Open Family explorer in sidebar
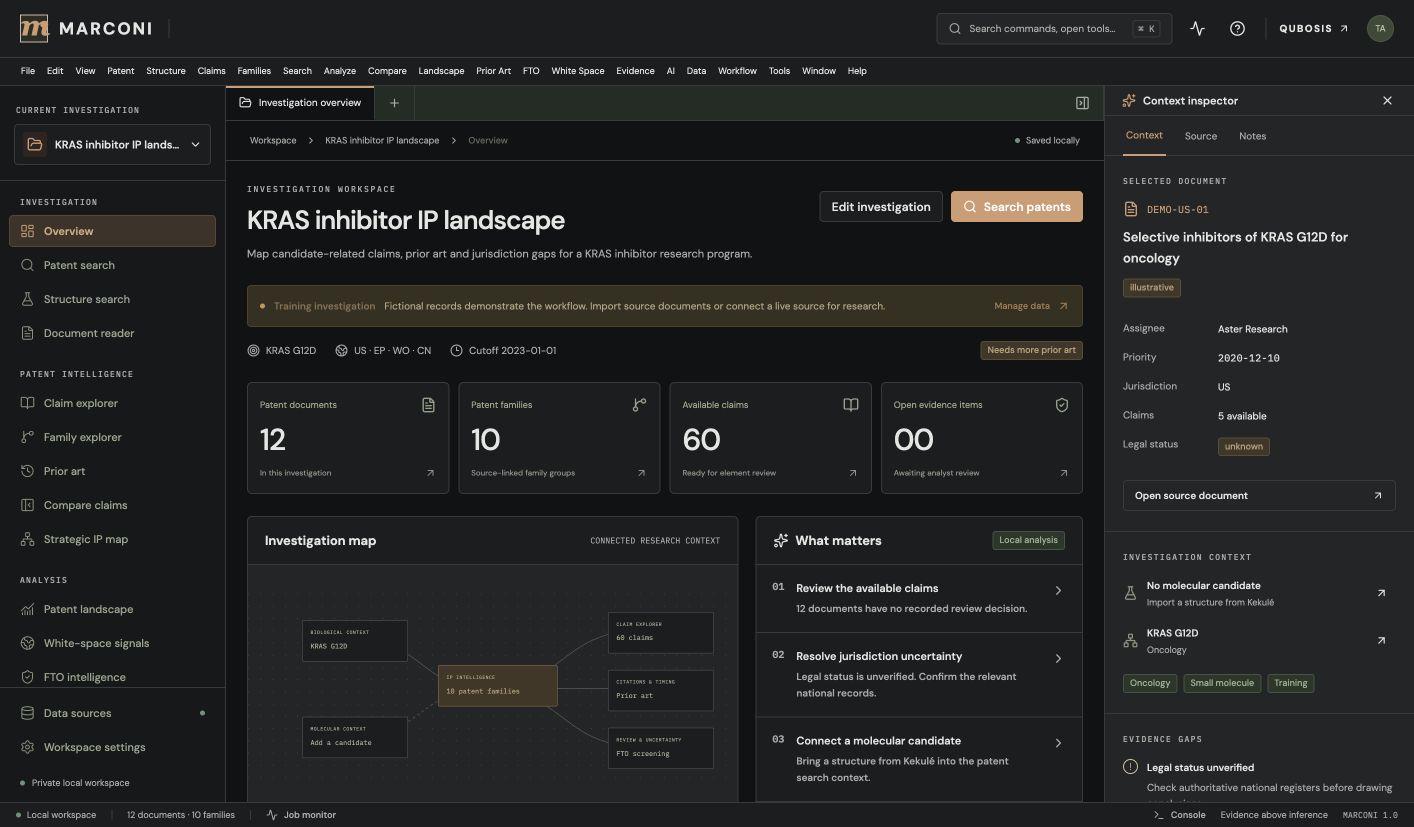This screenshot has width=1414, height=827. 112,437
